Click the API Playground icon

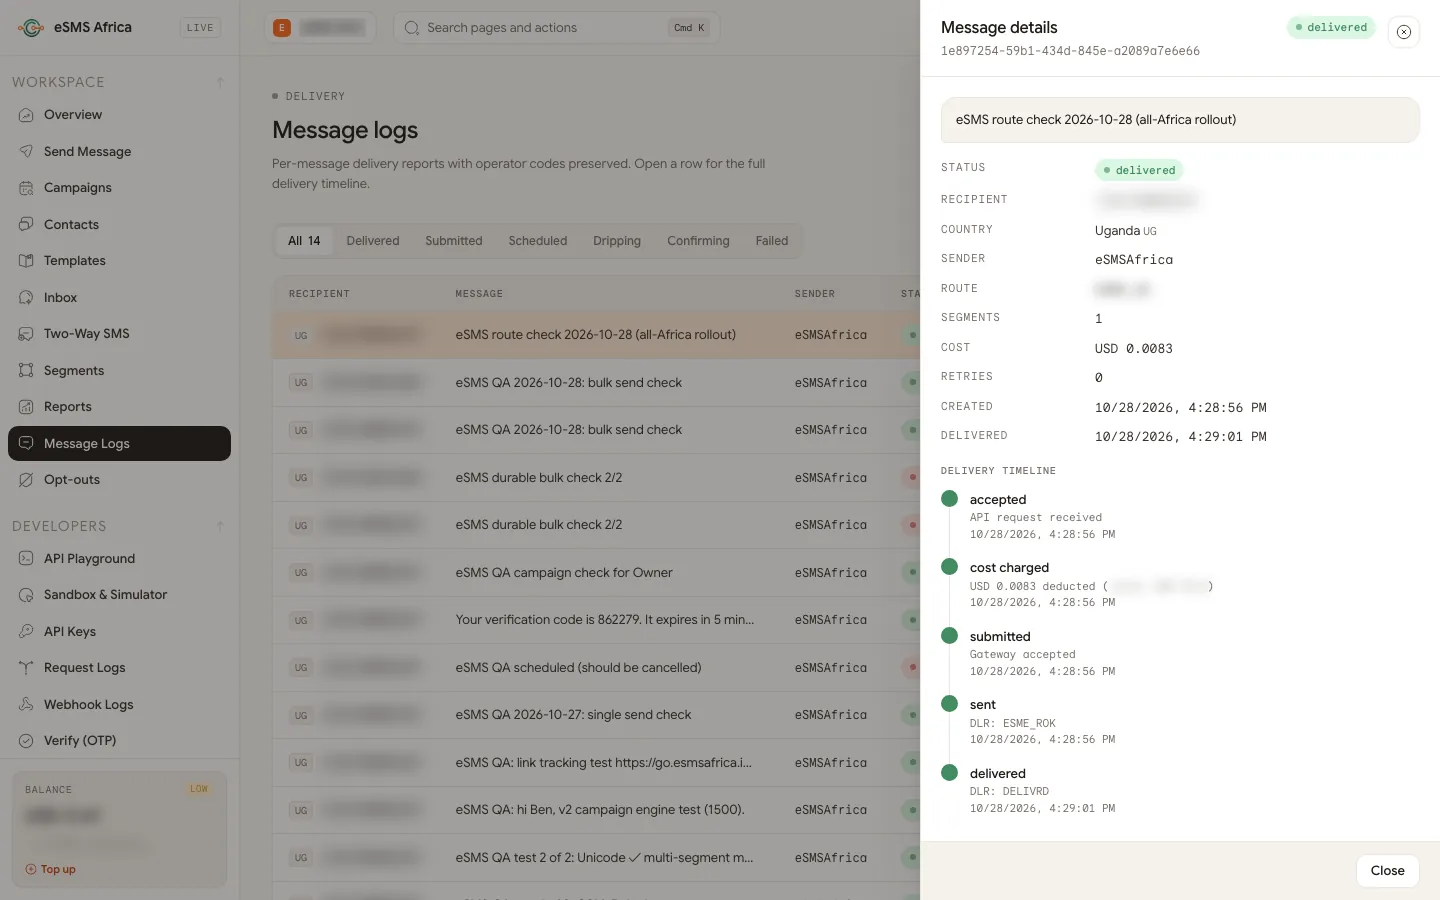pyautogui.click(x=26, y=559)
